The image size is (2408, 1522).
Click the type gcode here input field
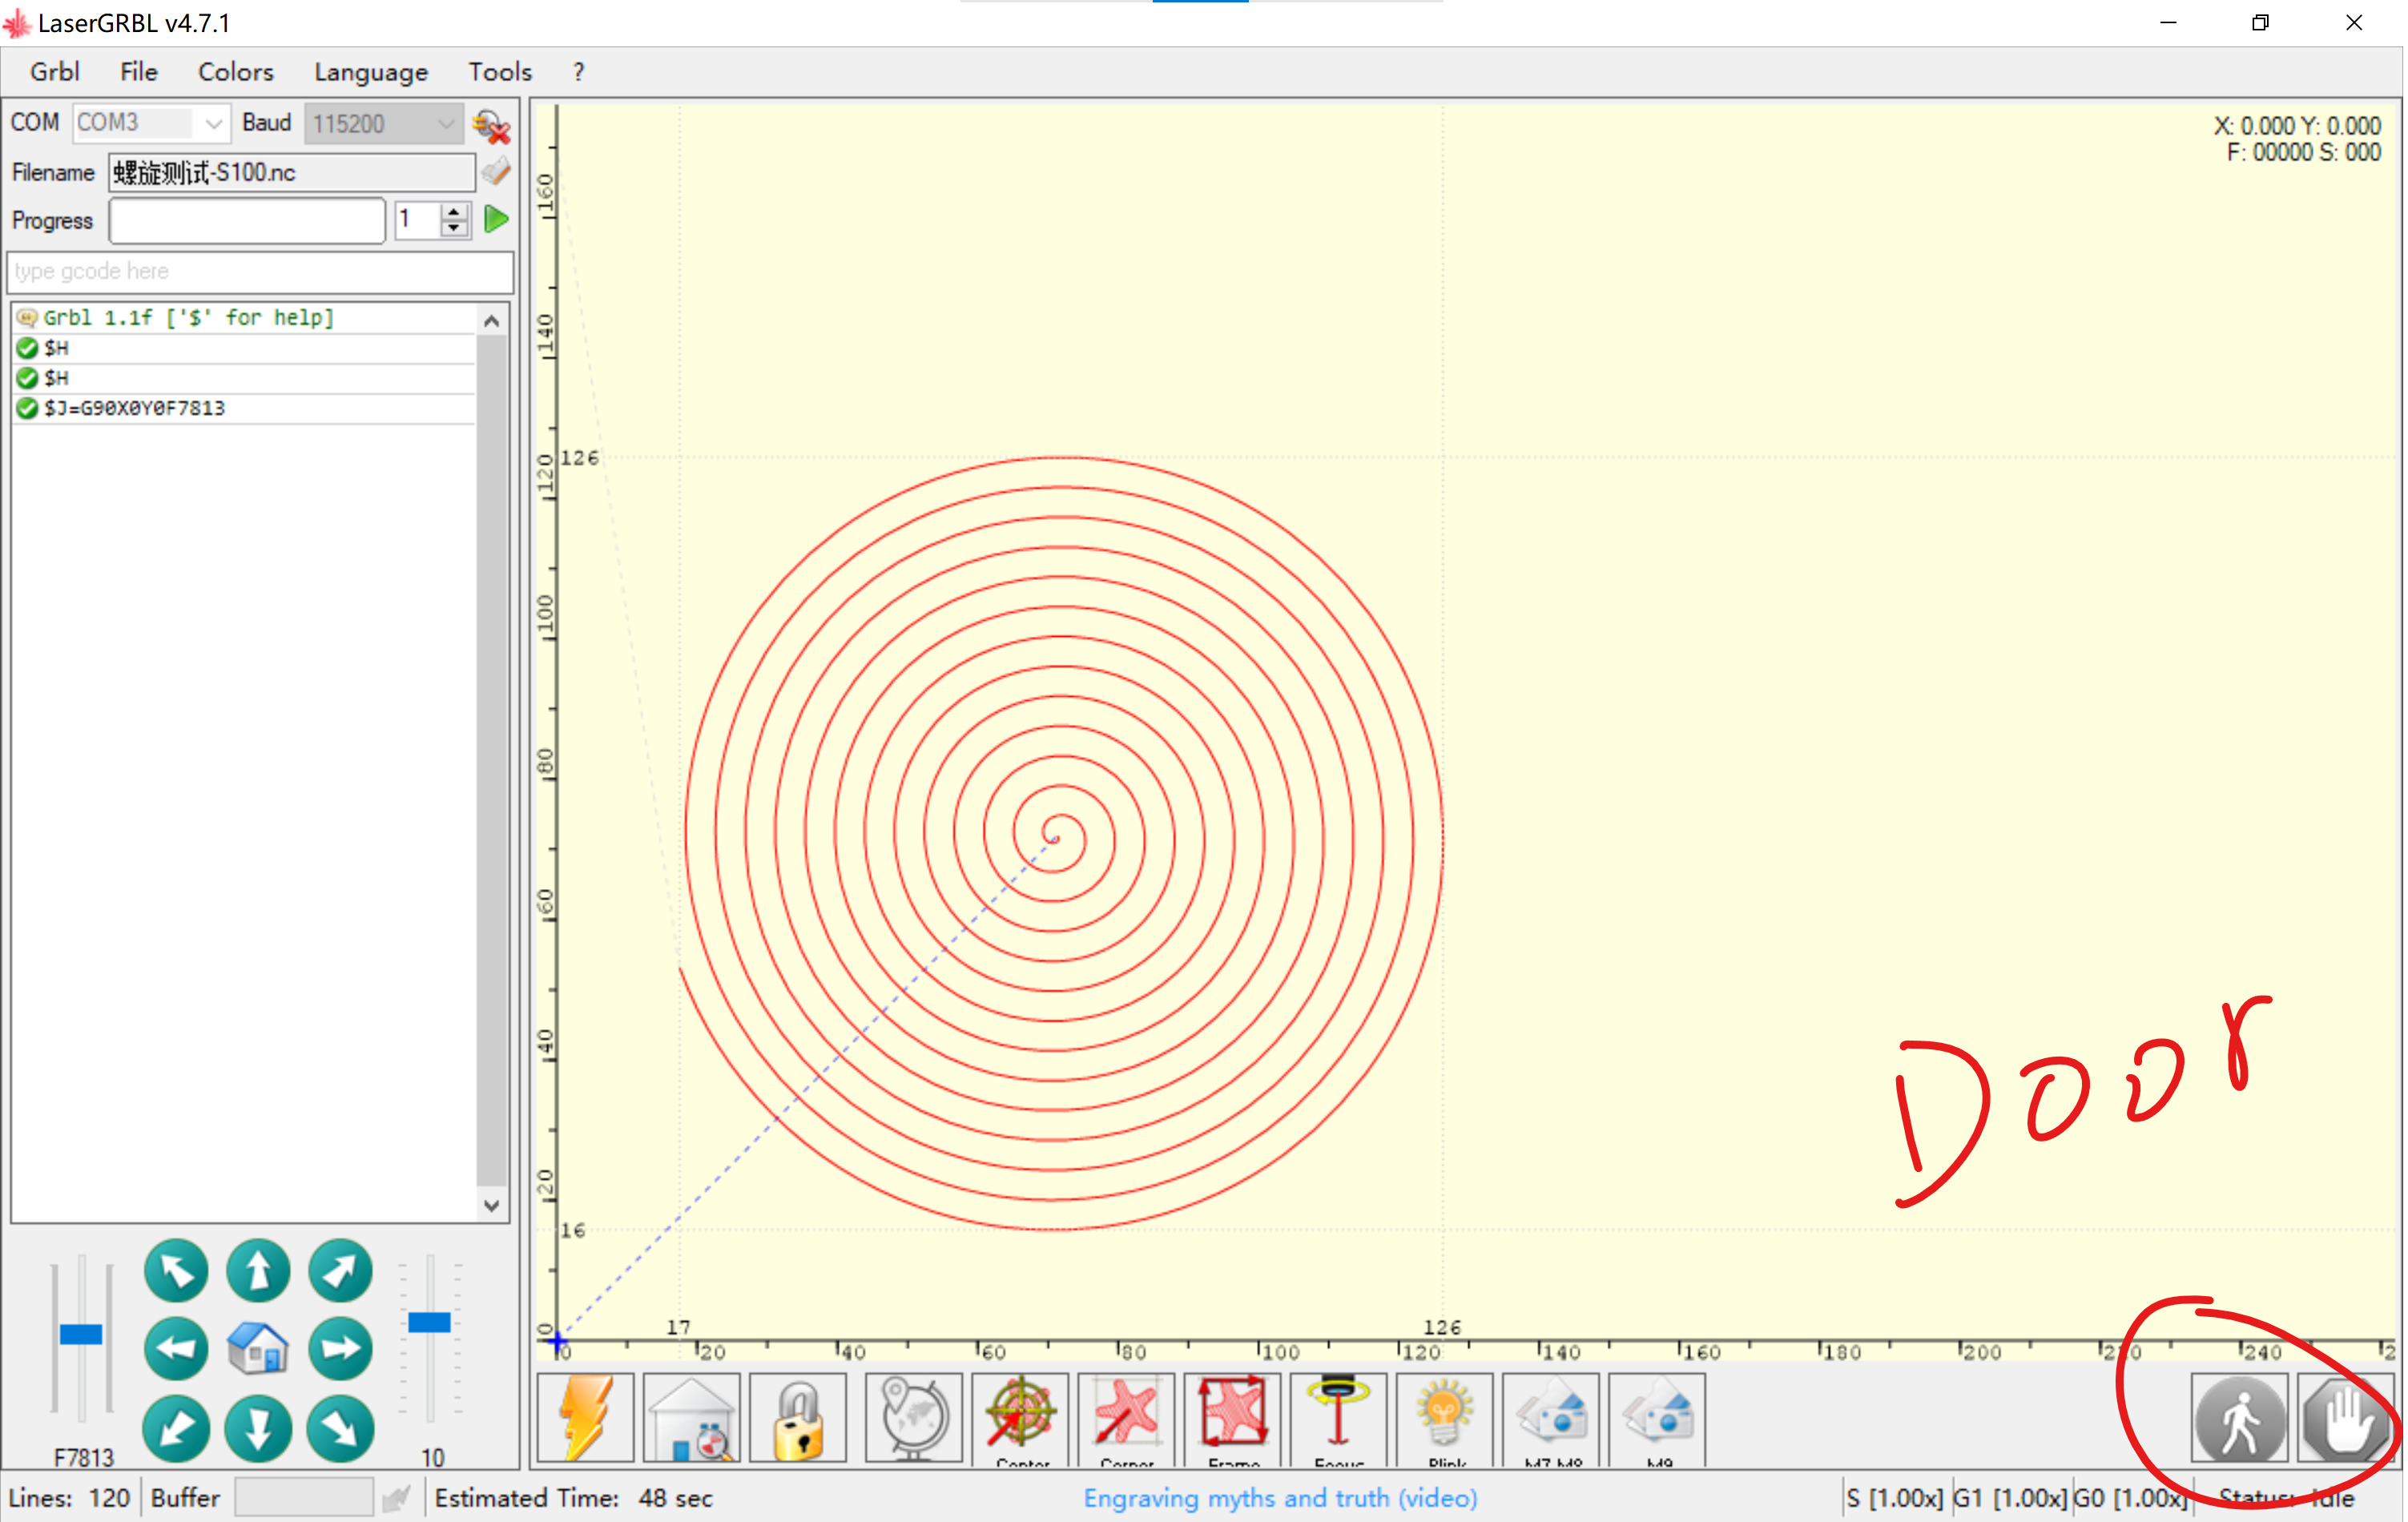[x=260, y=271]
